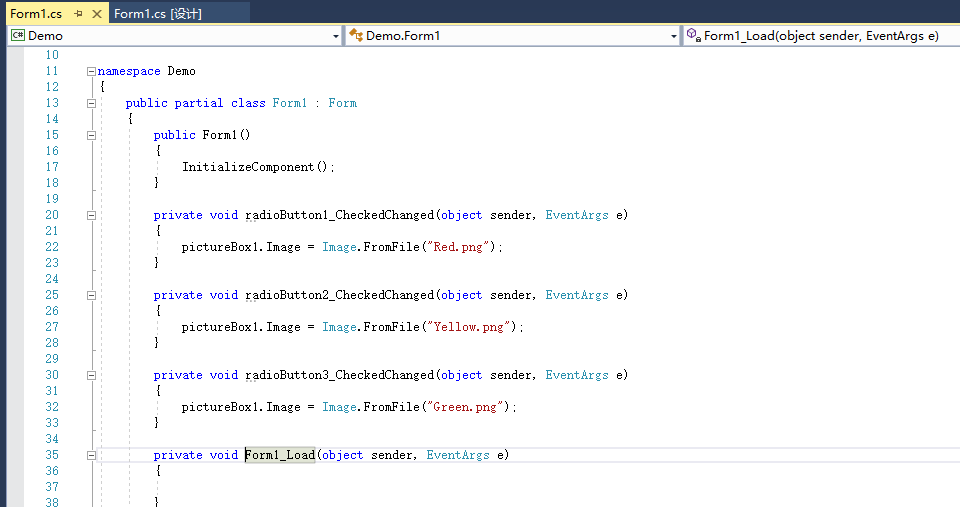The width and height of the screenshot is (960, 507).
Task: Collapse the radioButton1_CheckedChanged method
Action: (x=91, y=216)
